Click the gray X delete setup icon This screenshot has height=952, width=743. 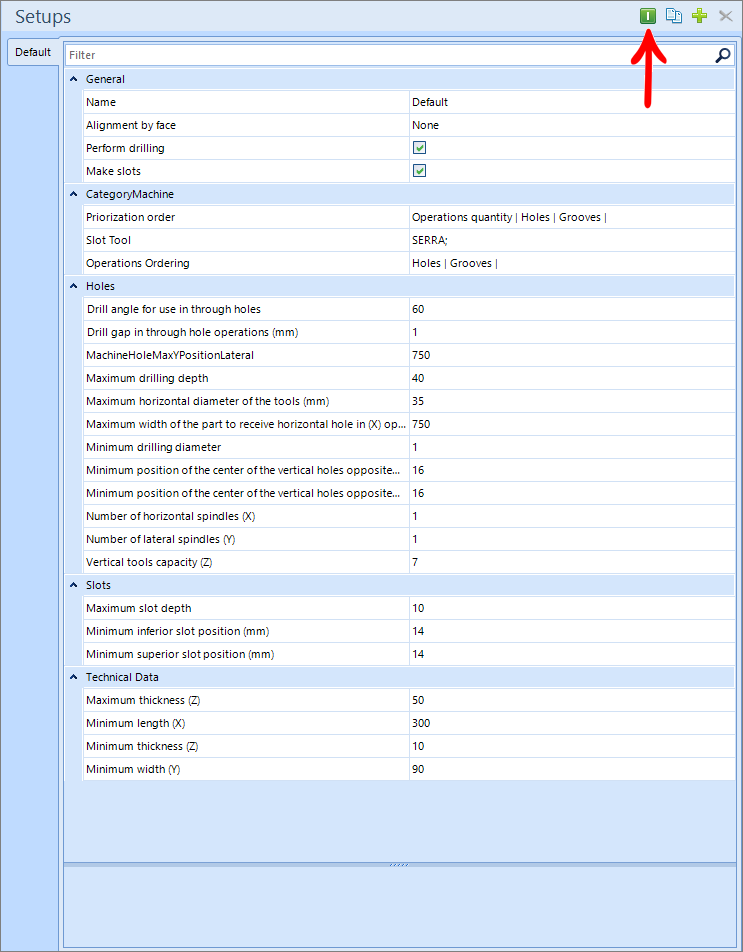725,16
